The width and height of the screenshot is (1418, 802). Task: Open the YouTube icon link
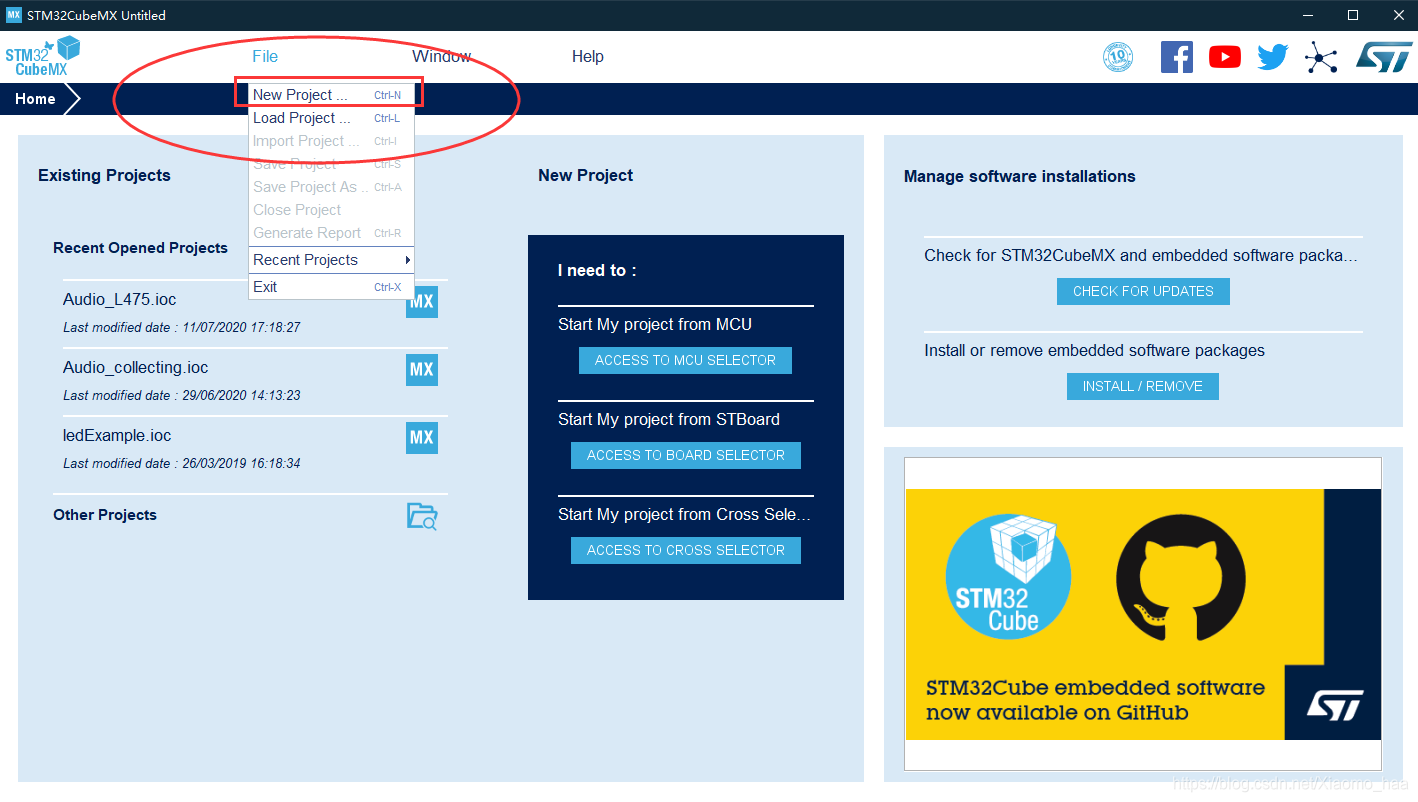(x=1225, y=57)
